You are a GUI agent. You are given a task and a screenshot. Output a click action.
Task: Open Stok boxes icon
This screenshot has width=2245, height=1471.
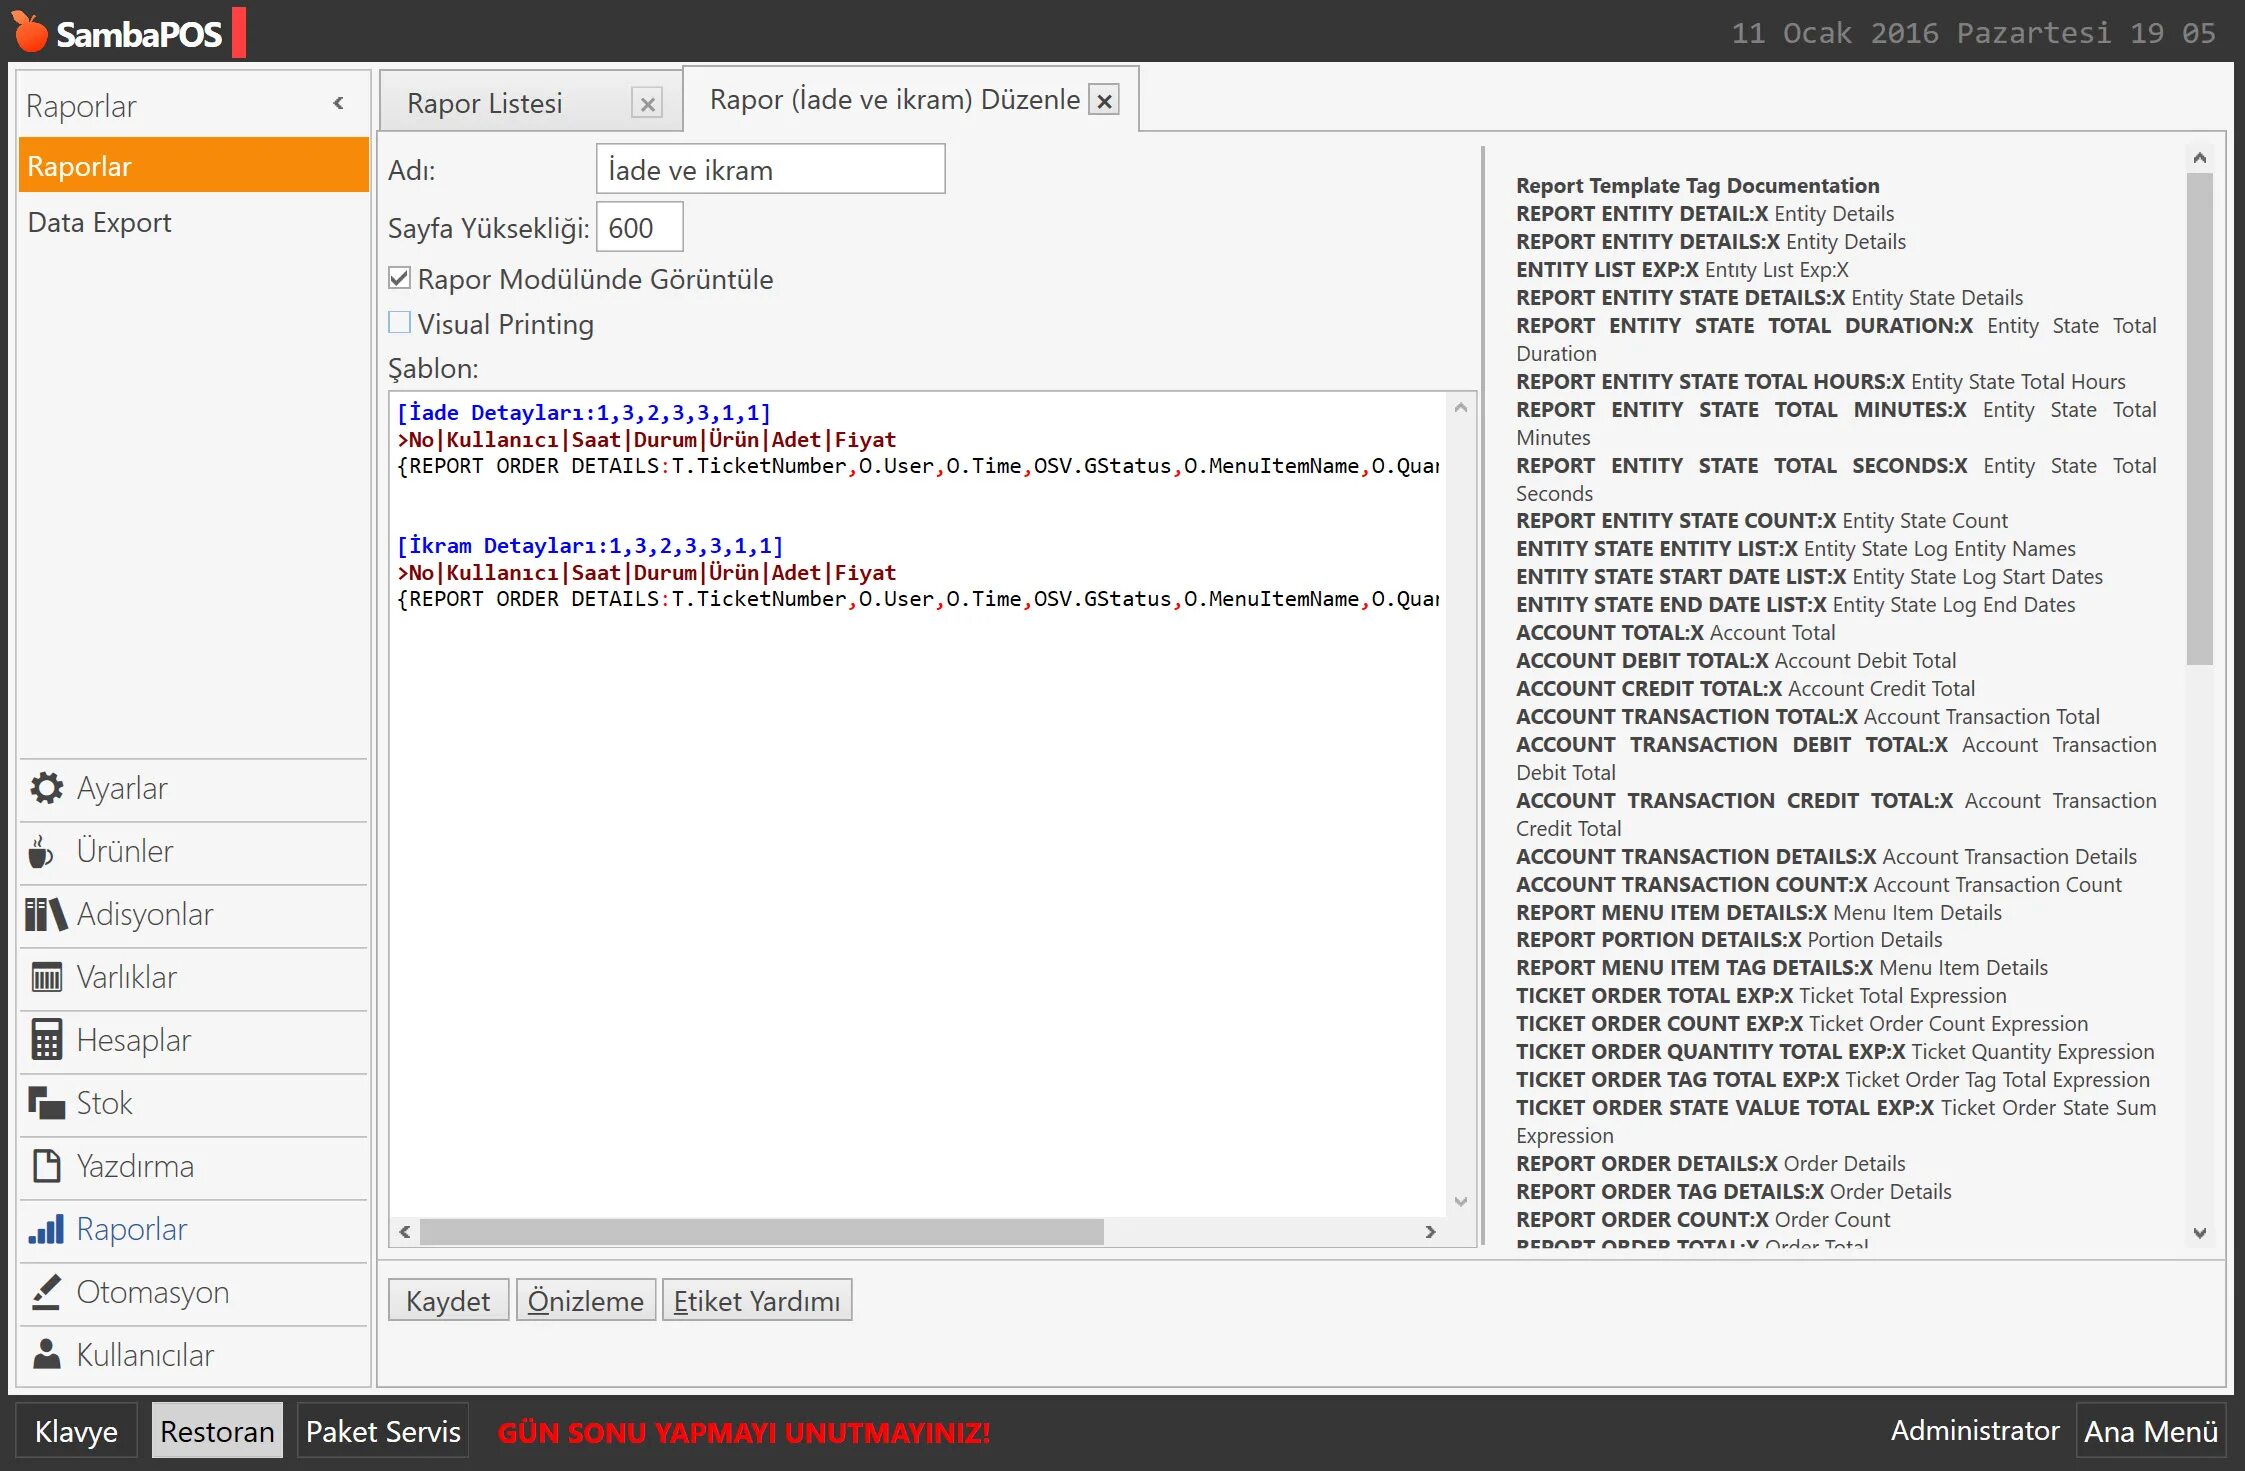46,1103
